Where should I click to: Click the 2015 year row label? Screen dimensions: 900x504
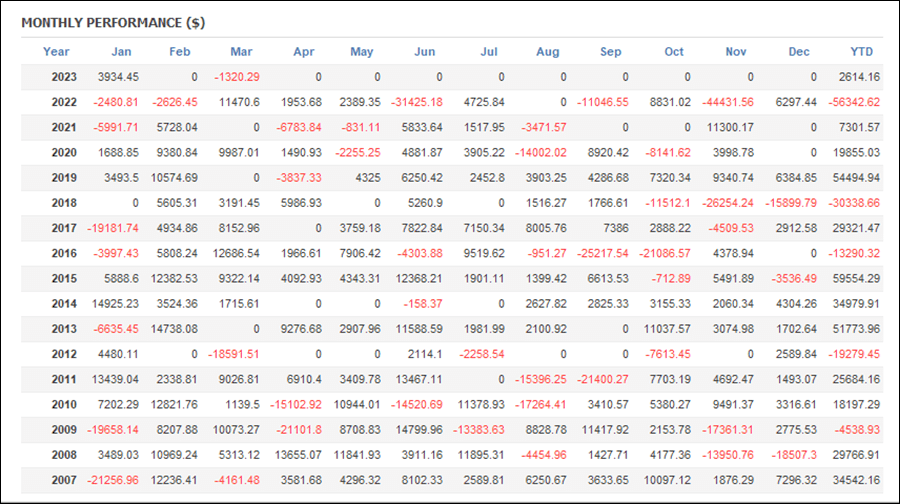(64, 278)
